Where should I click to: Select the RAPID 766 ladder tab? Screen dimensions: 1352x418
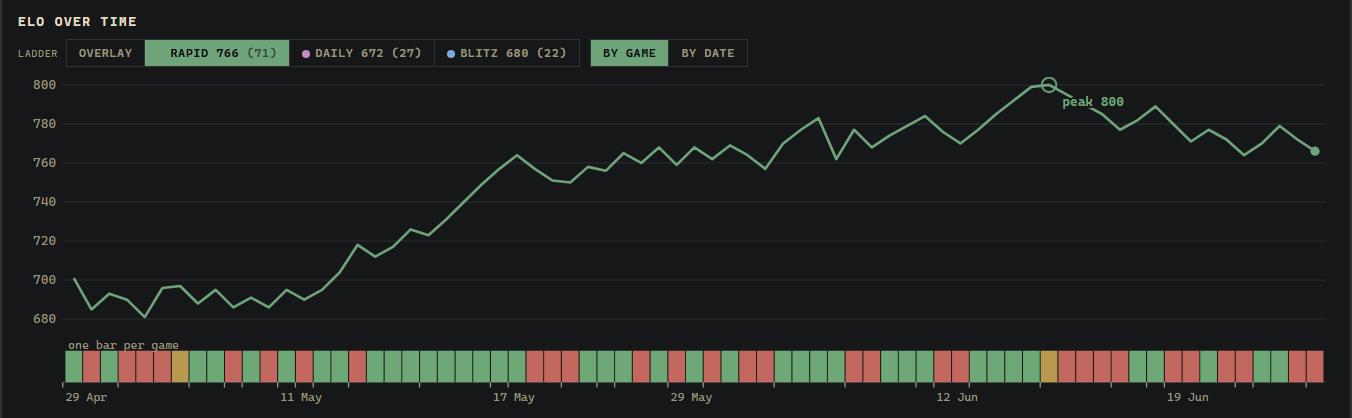[x=217, y=53]
